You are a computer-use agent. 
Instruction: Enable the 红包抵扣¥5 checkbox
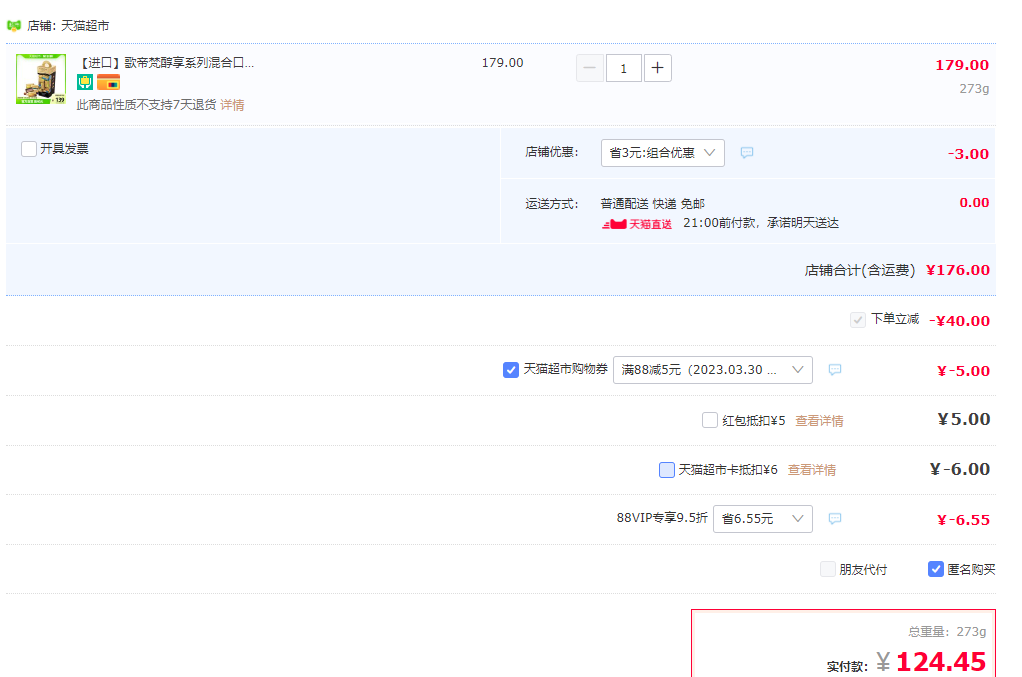point(710,420)
